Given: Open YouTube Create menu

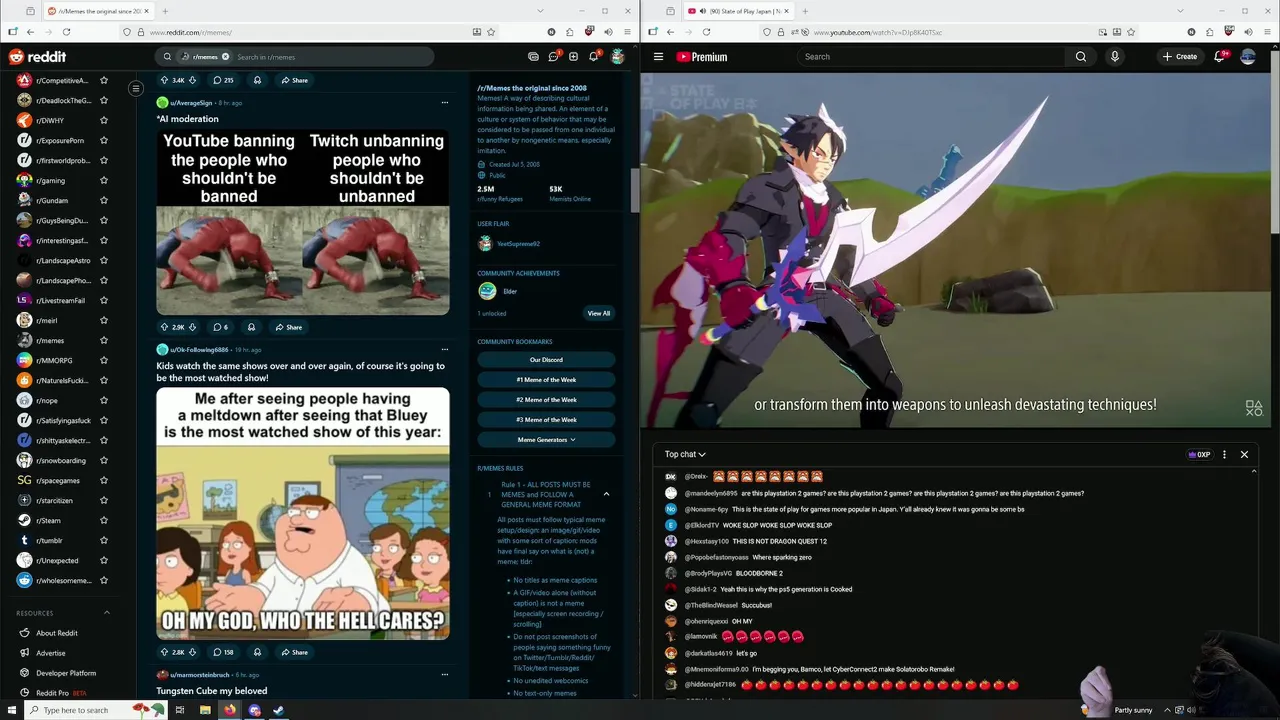Looking at the screenshot, I should (x=1180, y=57).
